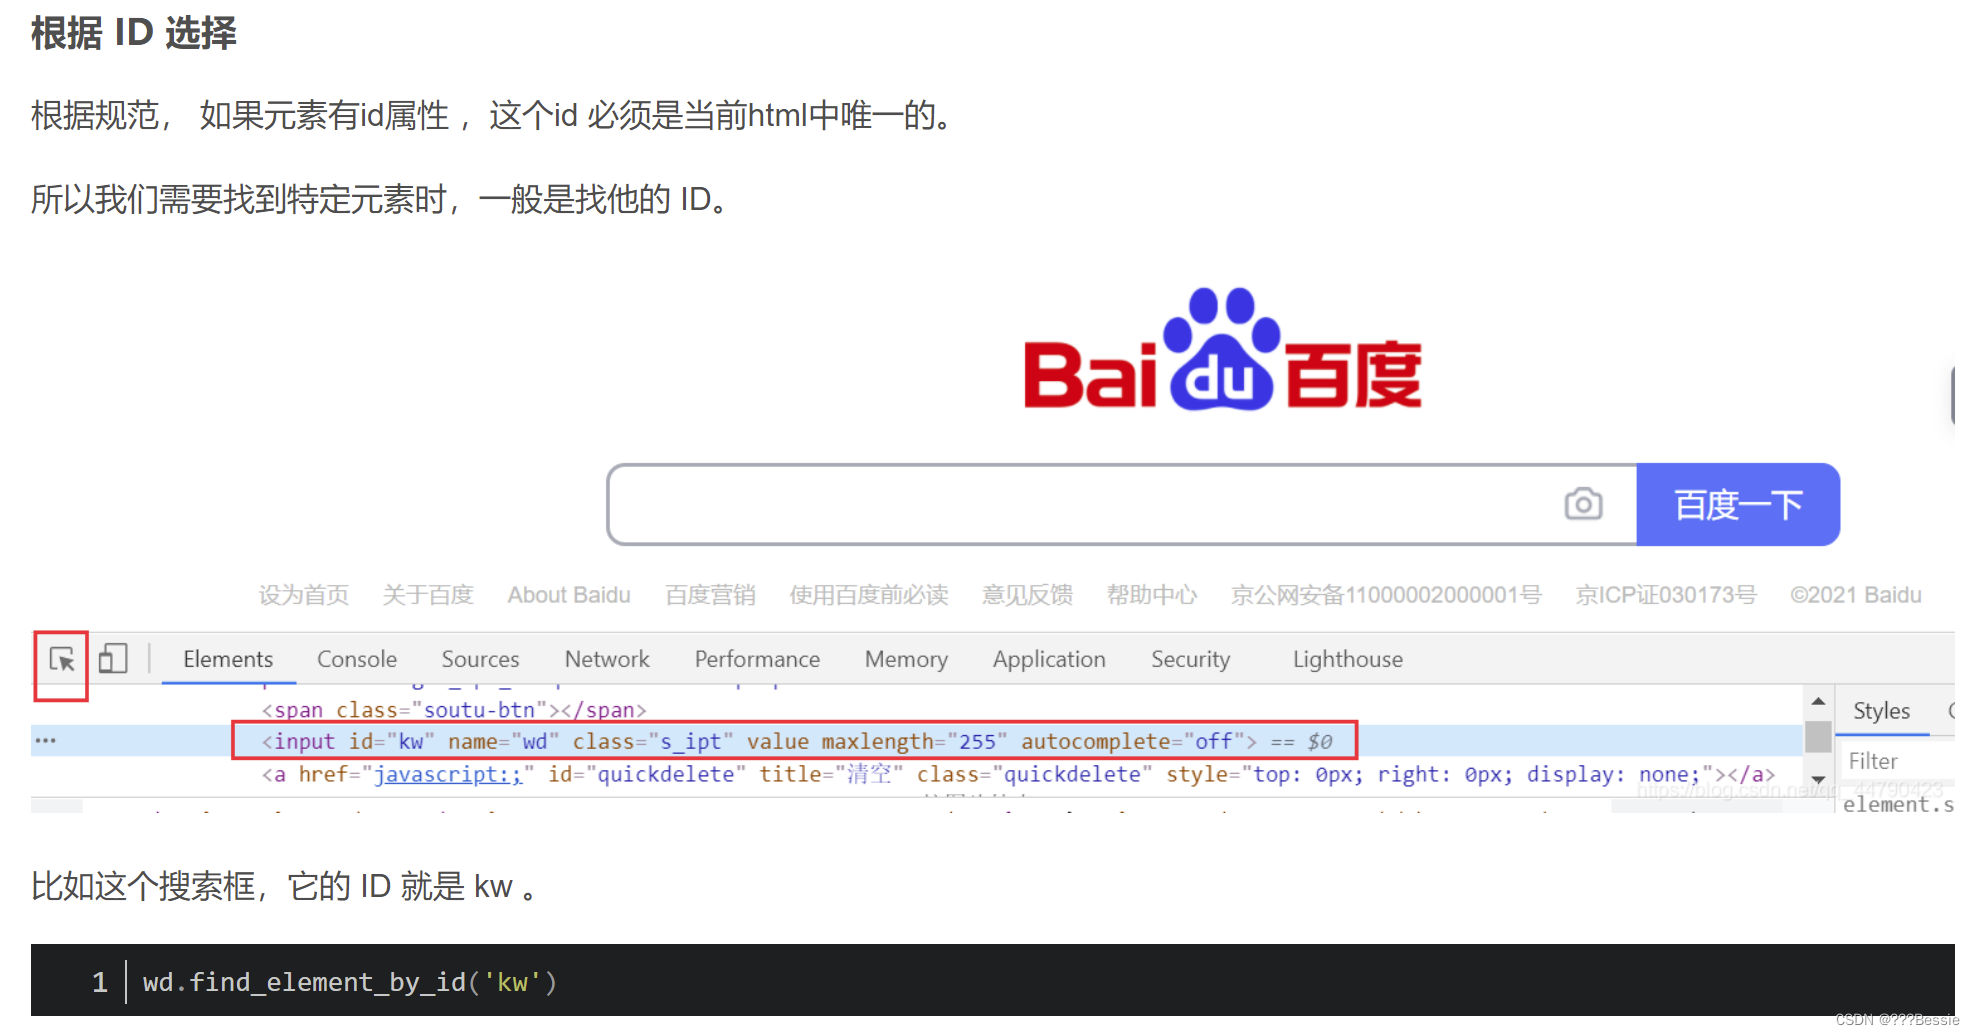The image size is (1975, 1035).
Task: Open the 关于百度 footer link
Action: click(428, 595)
